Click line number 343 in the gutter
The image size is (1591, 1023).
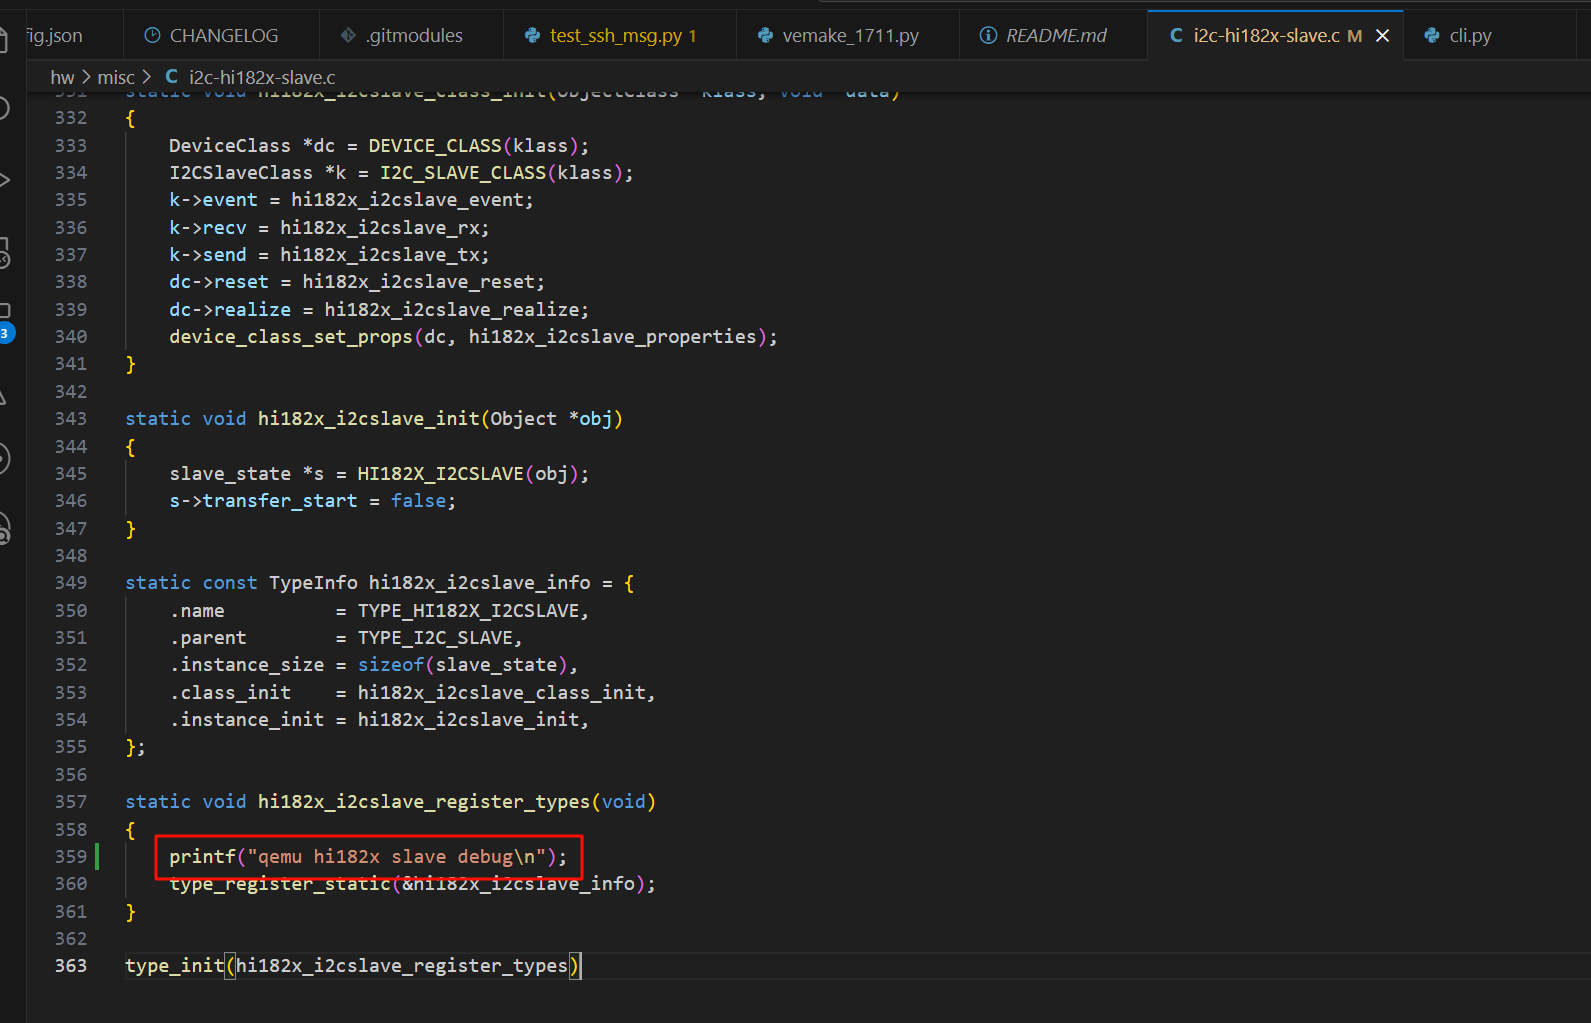[x=70, y=419]
